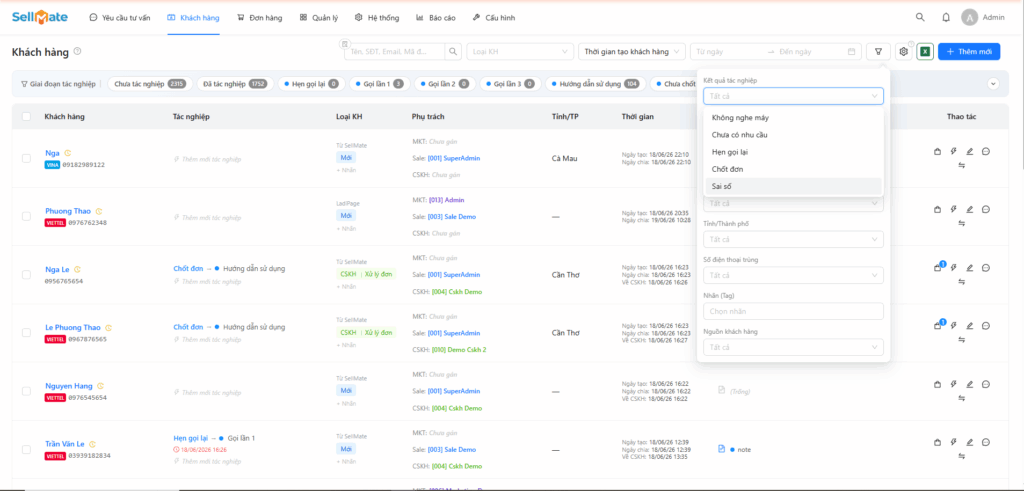Tick the checkbox for Trần Văn Le
Viewport: 1024px width, 491px height.
(26, 449)
